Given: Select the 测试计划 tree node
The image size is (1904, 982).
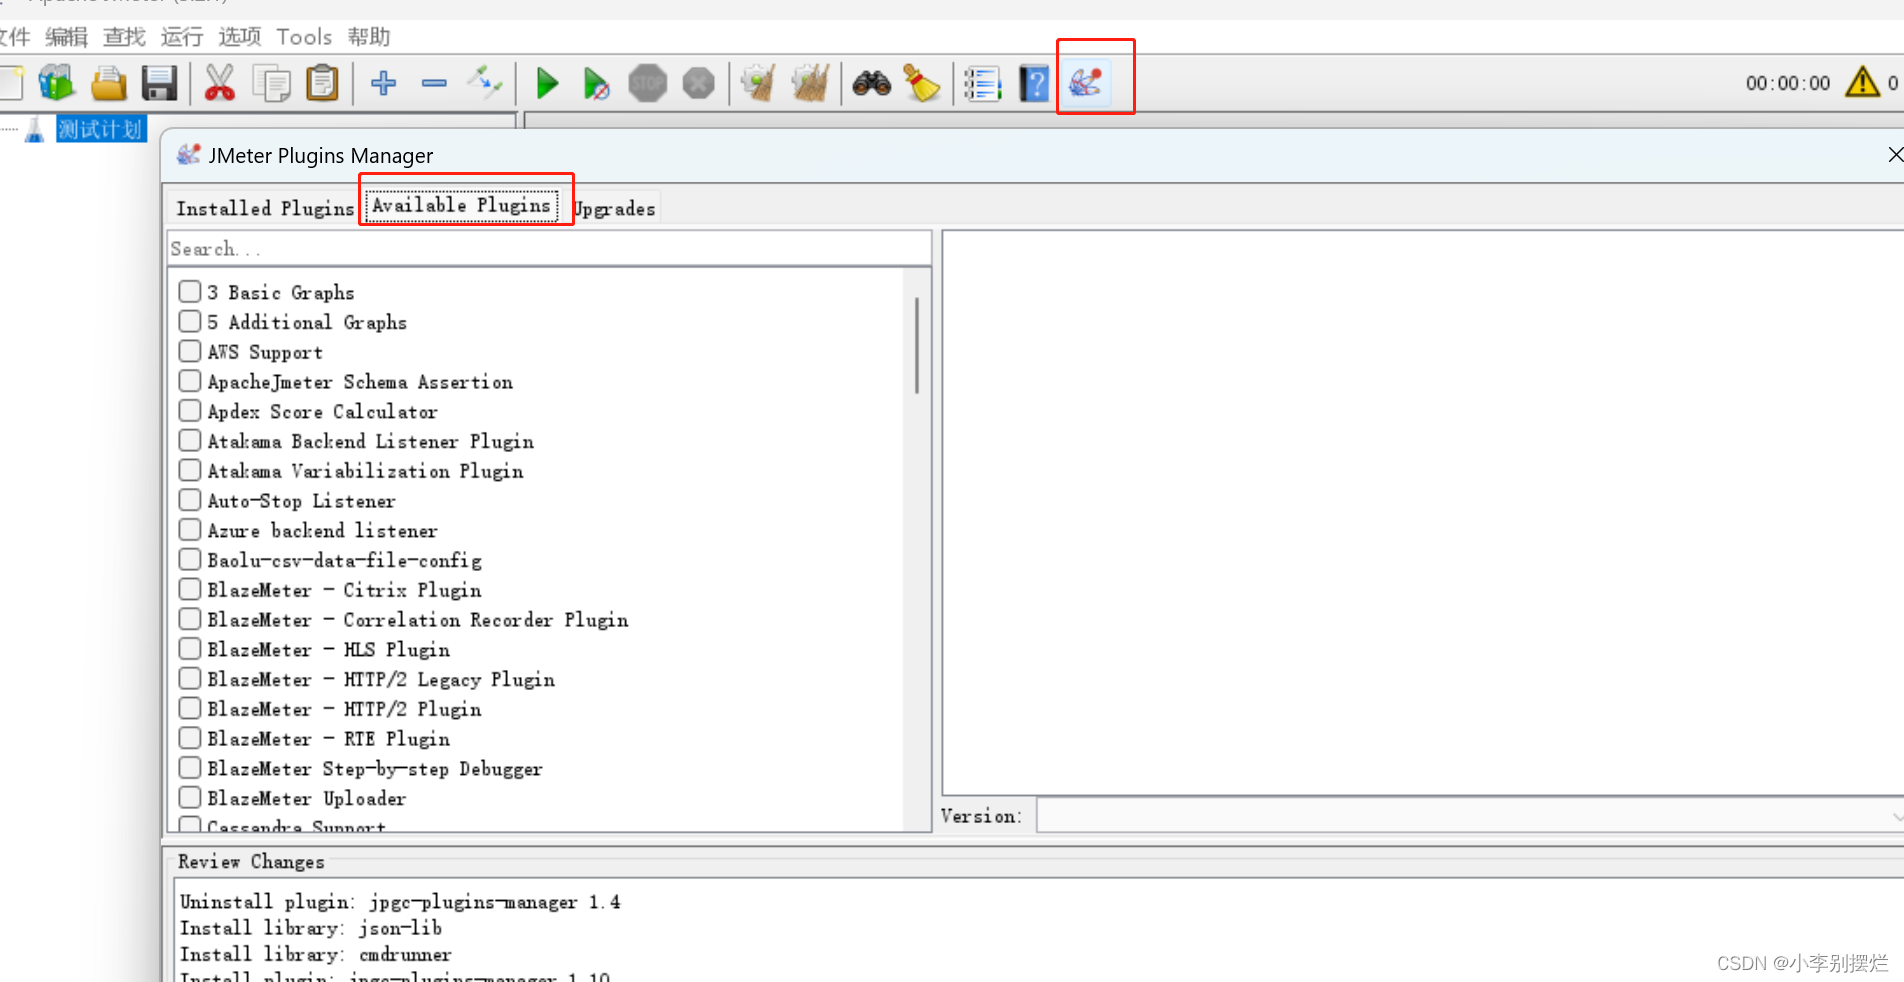Looking at the screenshot, I should (101, 129).
